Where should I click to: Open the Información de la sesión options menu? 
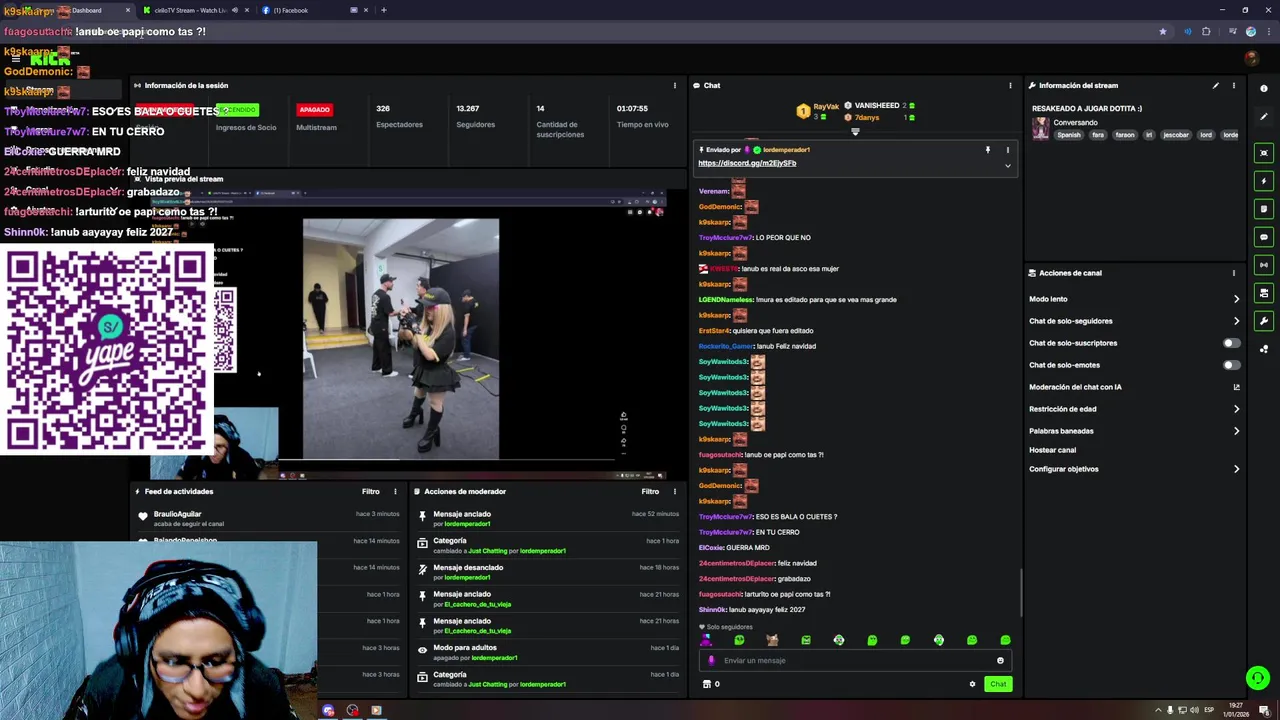coord(674,85)
